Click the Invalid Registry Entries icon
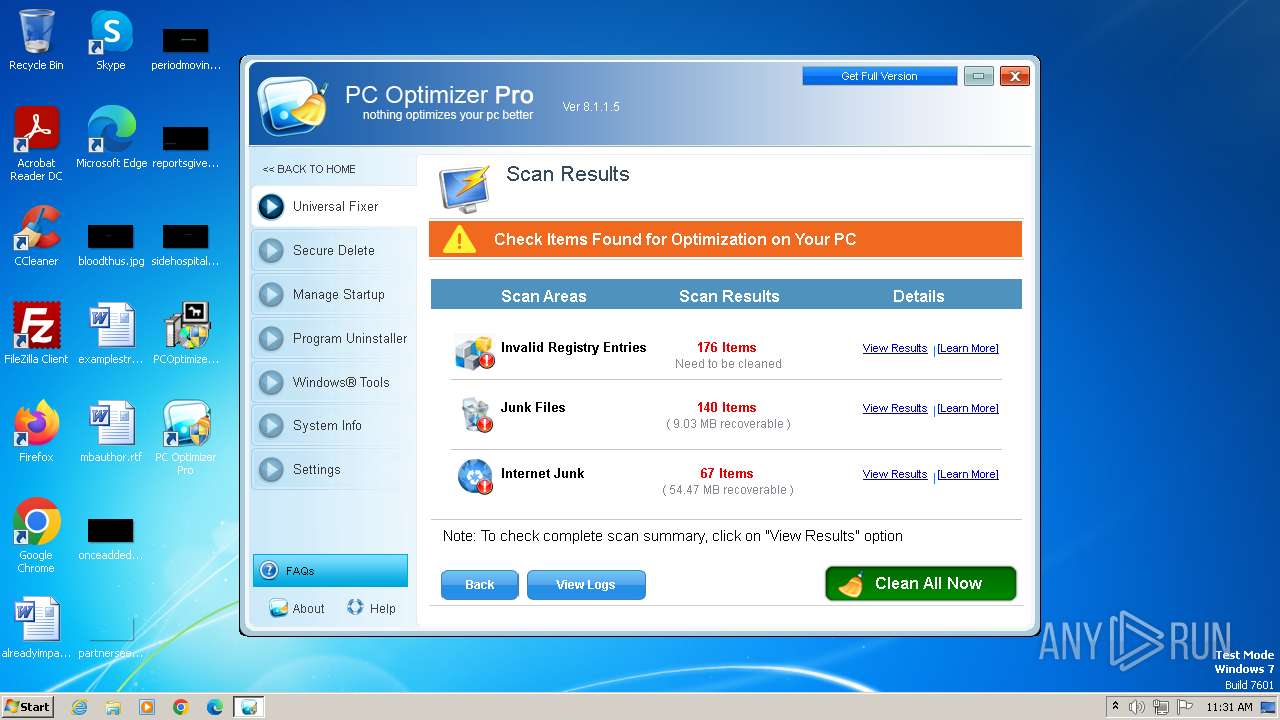Screen dimensions: 1280x720 pos(474,352)
